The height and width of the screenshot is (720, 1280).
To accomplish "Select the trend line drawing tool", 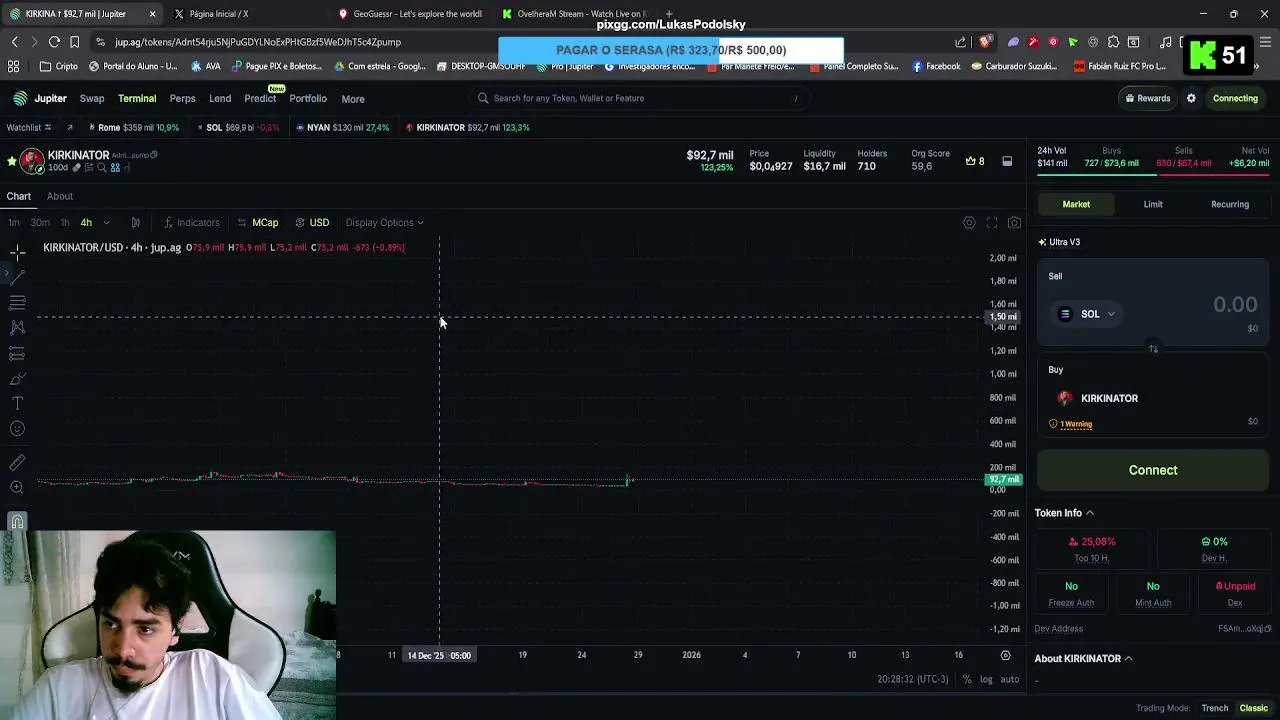I will click(x=17, y=276).
